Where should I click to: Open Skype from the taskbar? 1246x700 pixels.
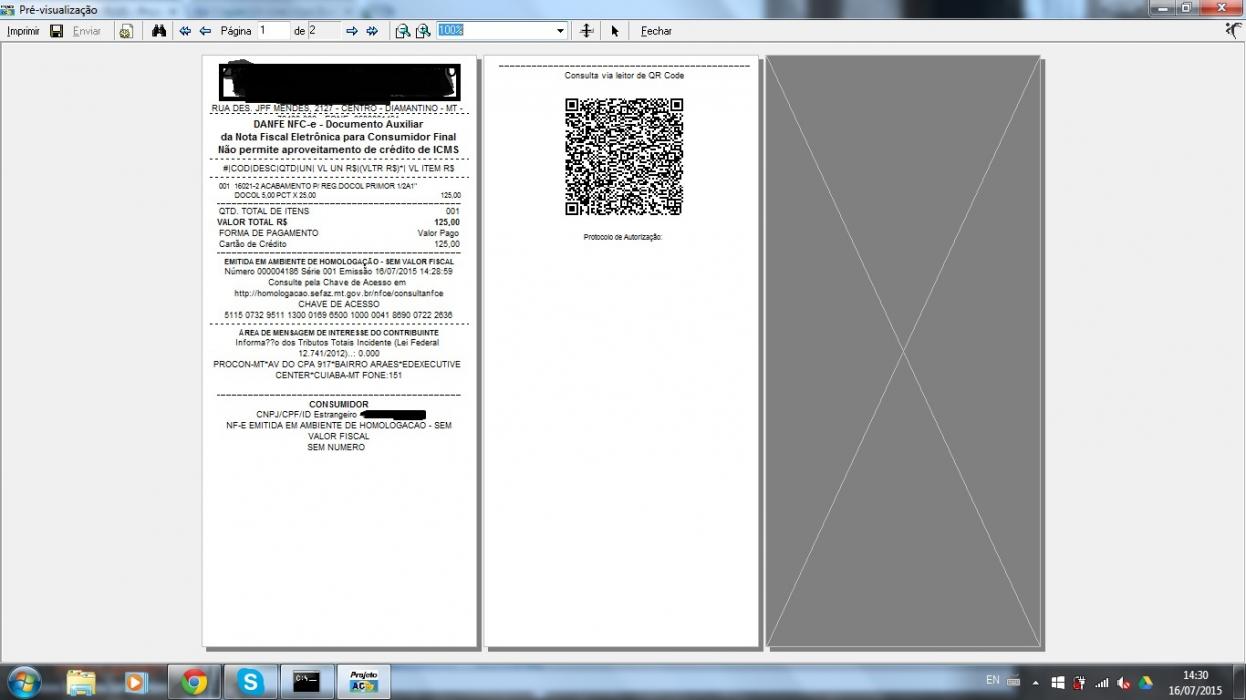(x=250, y=682)
